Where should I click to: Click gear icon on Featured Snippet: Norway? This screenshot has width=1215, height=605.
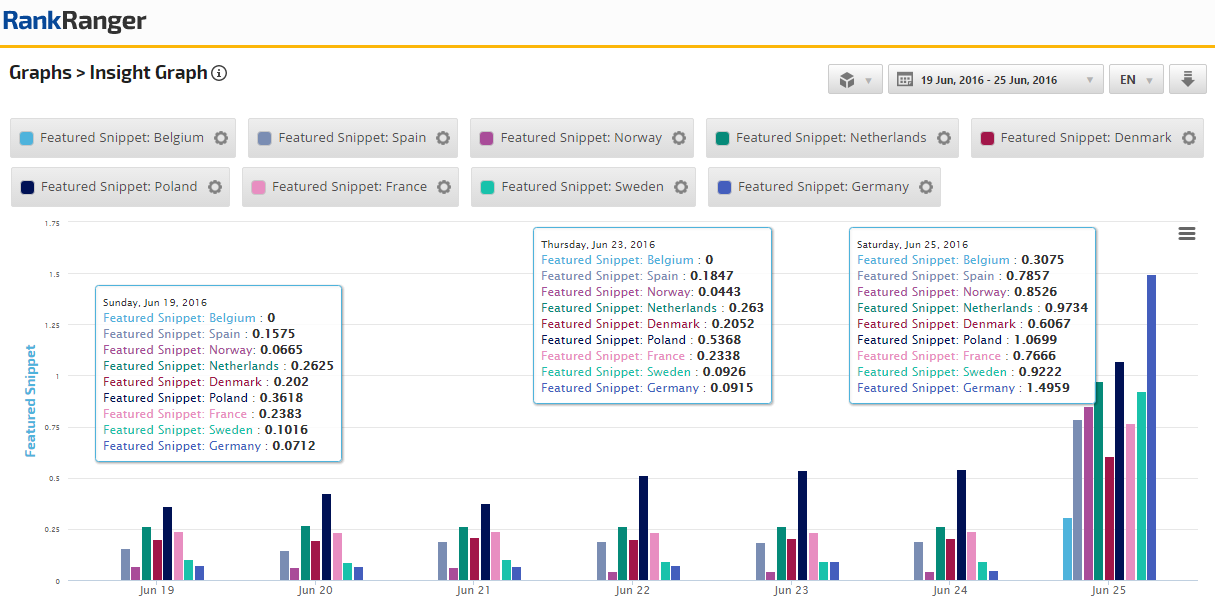(x=679, y=138)
